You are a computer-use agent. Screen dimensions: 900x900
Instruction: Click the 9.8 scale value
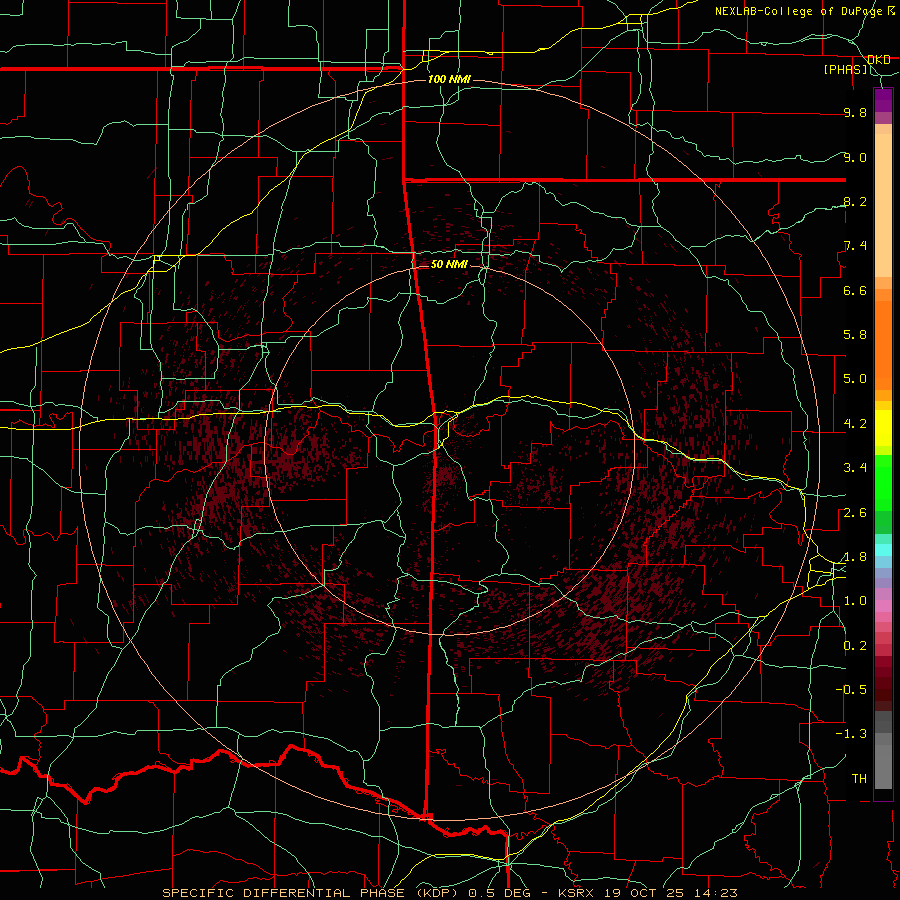tap(855, 112)
